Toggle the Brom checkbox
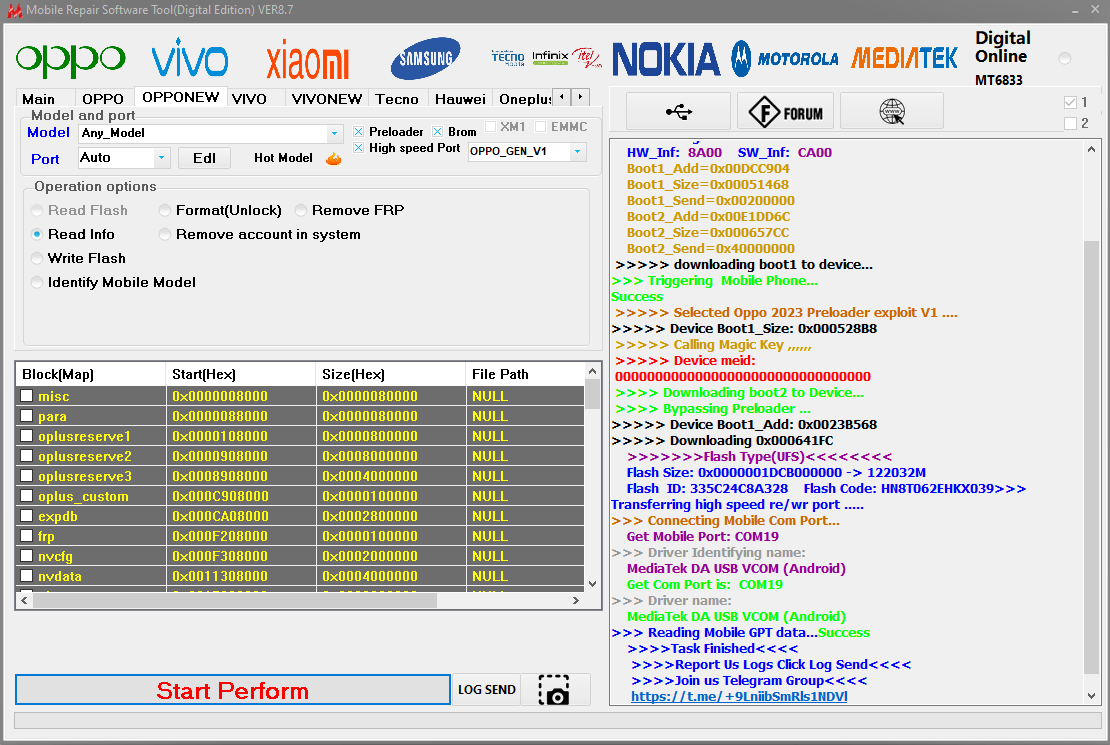The height and width of the screenshot is (745, 1110). pos(437,132)
